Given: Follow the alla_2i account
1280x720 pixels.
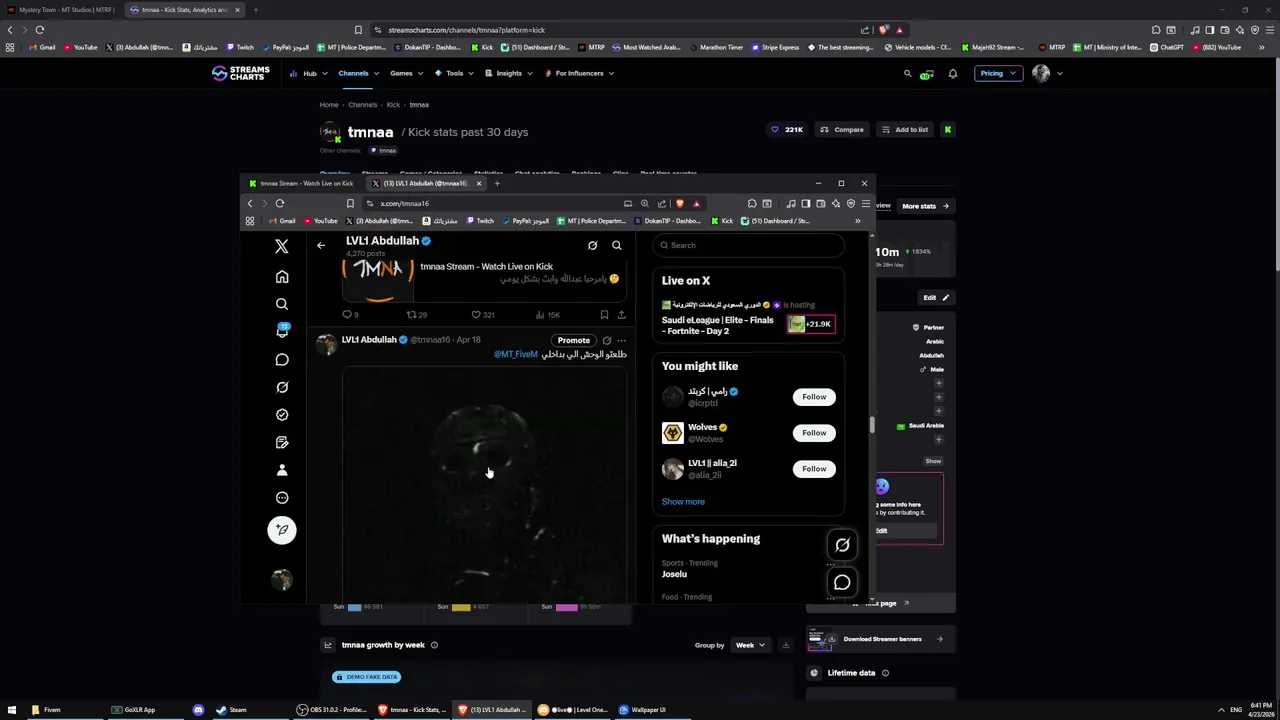Looking at the screenshot, I should [x=814, y=469].
